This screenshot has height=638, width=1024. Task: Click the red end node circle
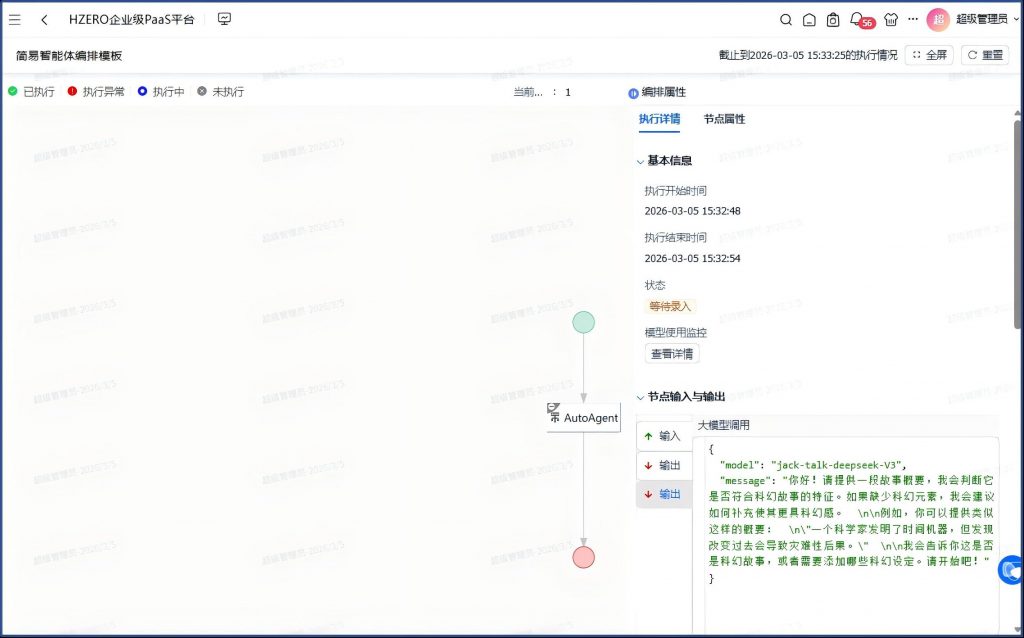pos(583,557)
